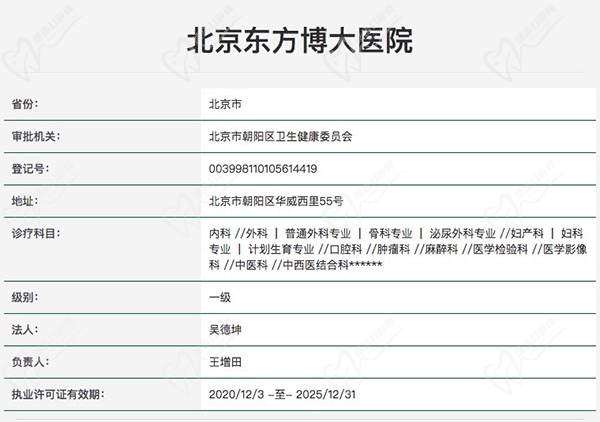Select the 执业许可证有效期 label
Viewport: 600px width, 422px height.
(58, 394)
